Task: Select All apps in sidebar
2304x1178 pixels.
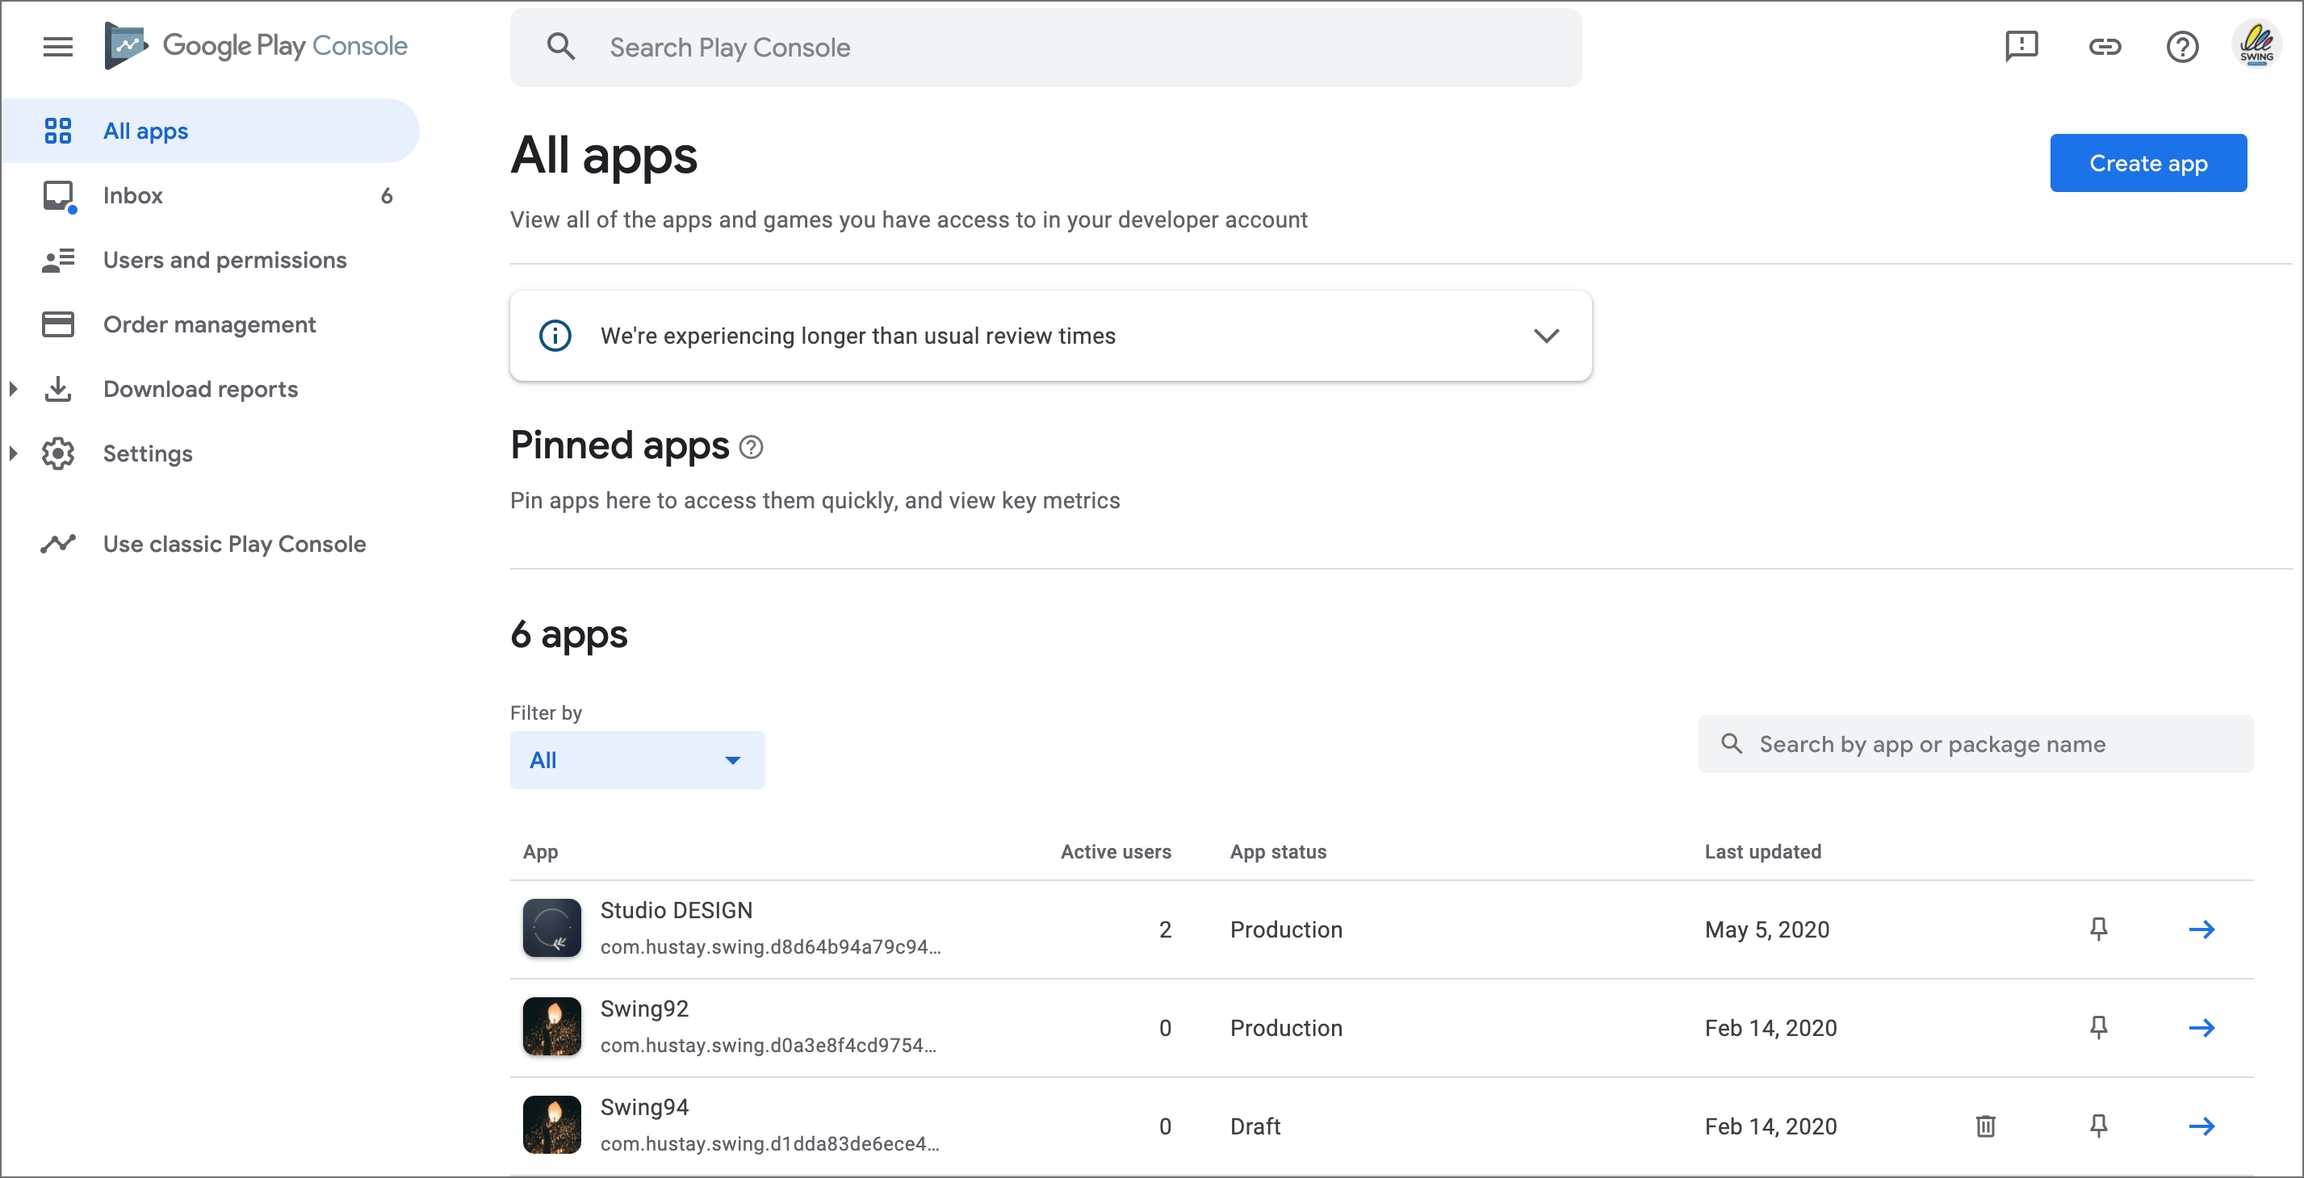Action: 211,131
